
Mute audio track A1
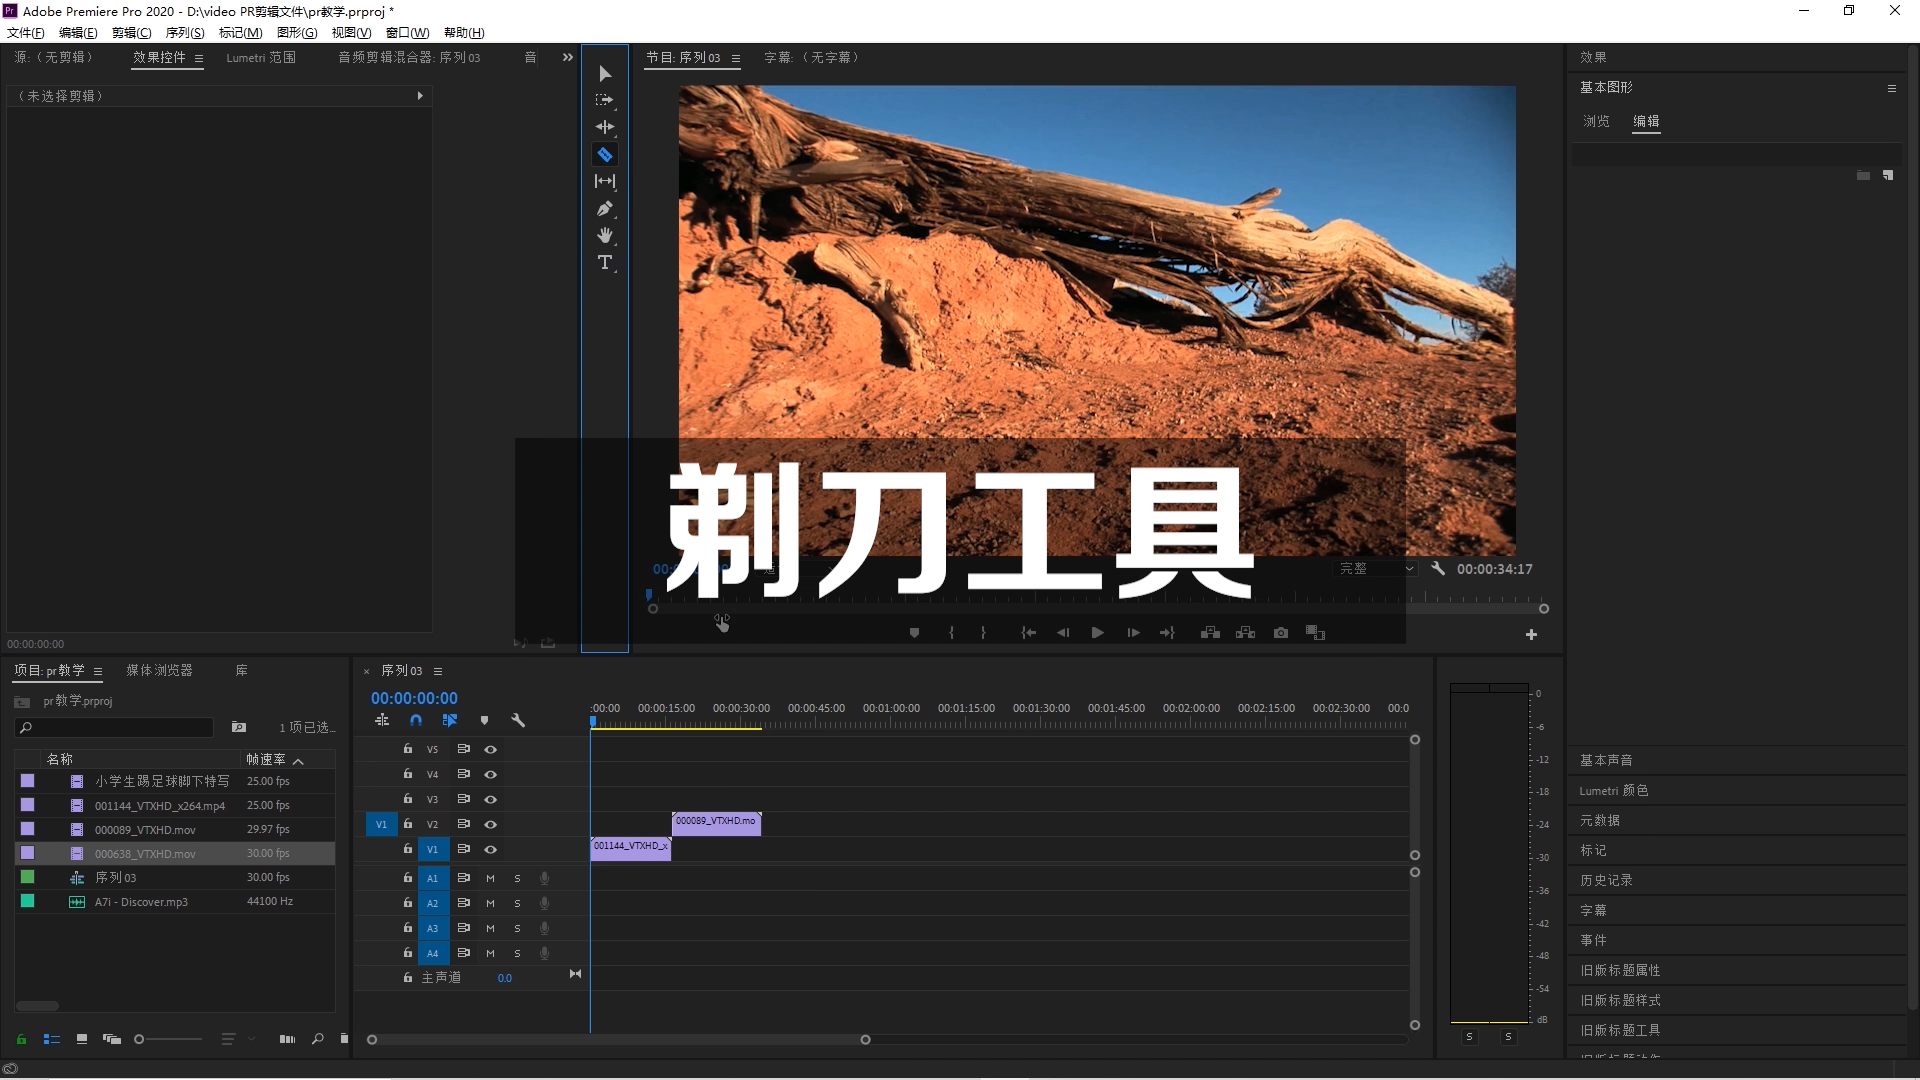pos(490,878)
